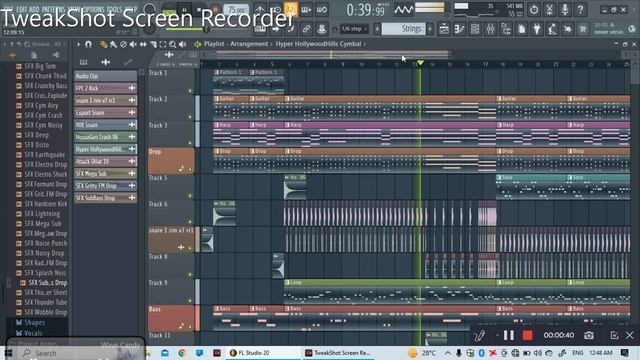Open the project files page icon

pyautogui.click(x=522, y=29)
